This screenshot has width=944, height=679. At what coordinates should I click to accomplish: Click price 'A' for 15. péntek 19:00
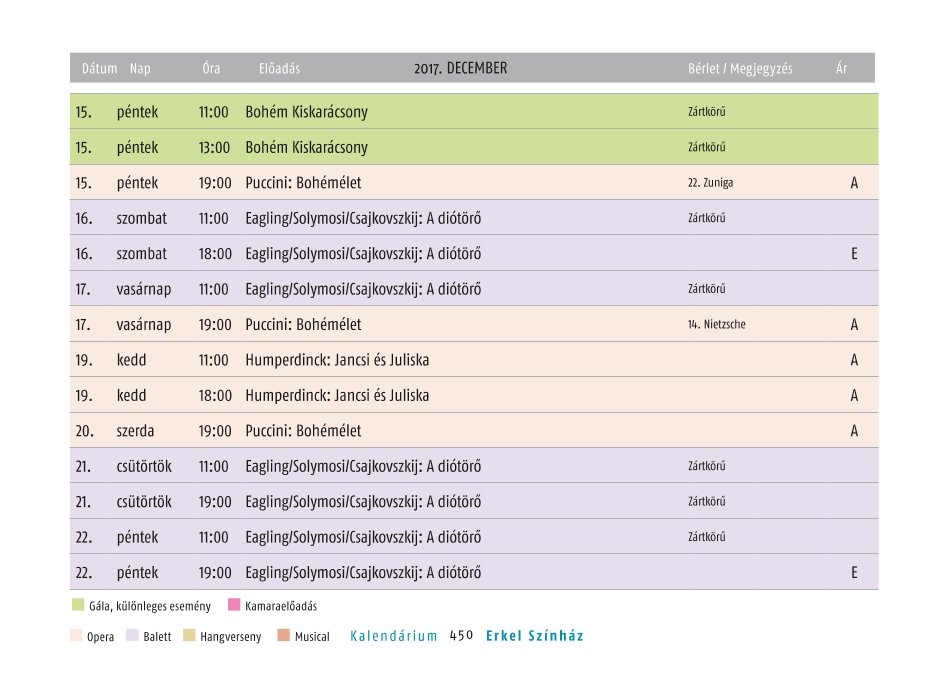[x=854, y=182]
